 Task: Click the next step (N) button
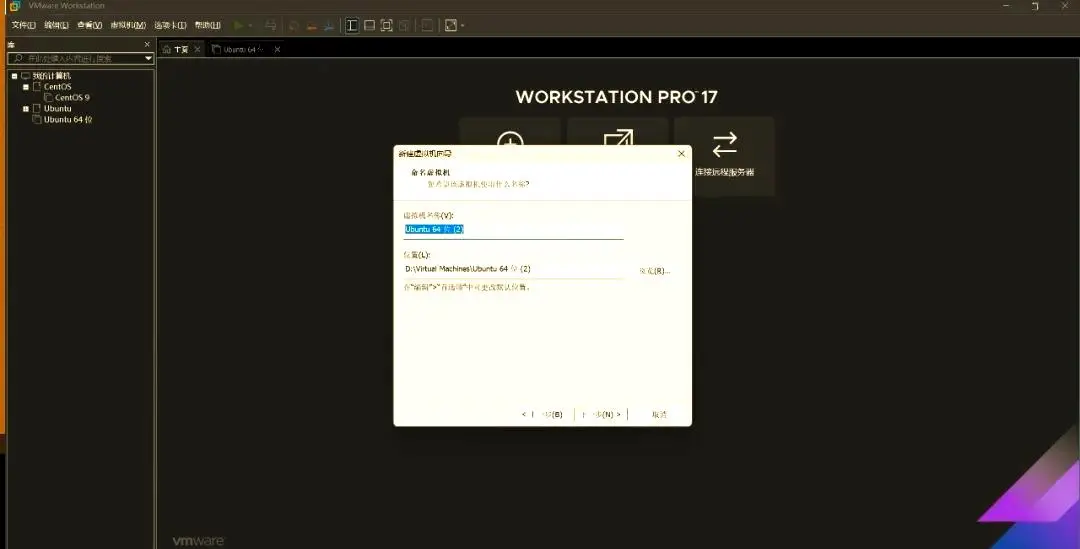coord(601,415)
